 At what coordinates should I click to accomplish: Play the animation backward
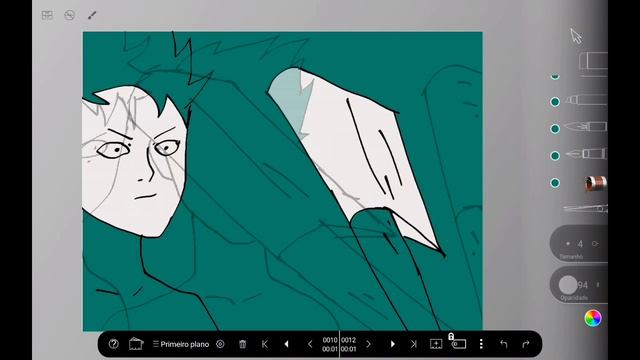click(287, 344)
